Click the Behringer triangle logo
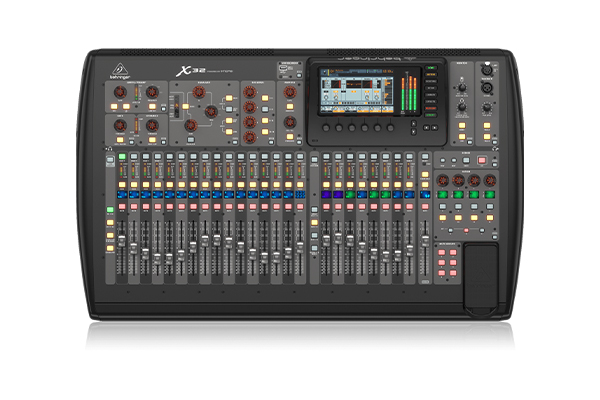Viewport: 600px width, 400px height. pos(120,69)
